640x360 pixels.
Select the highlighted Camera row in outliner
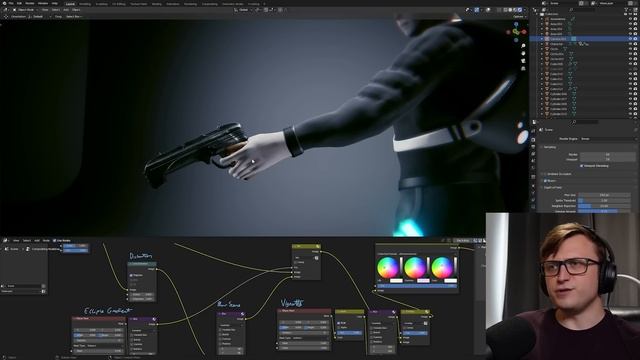click(584, 39)
